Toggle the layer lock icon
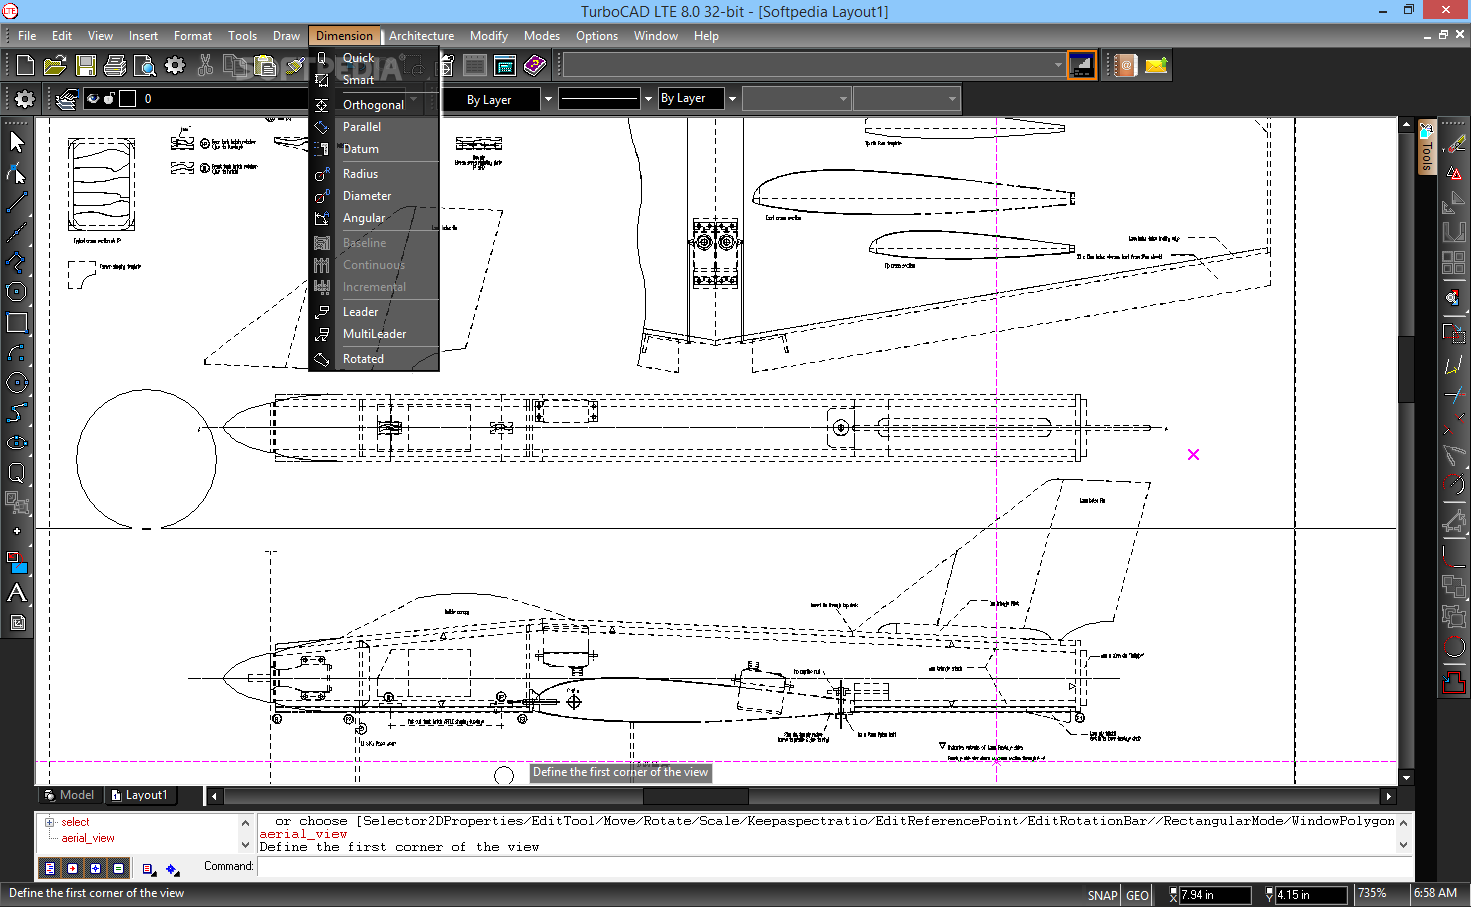1471x907 pixels. pos(110,99)
